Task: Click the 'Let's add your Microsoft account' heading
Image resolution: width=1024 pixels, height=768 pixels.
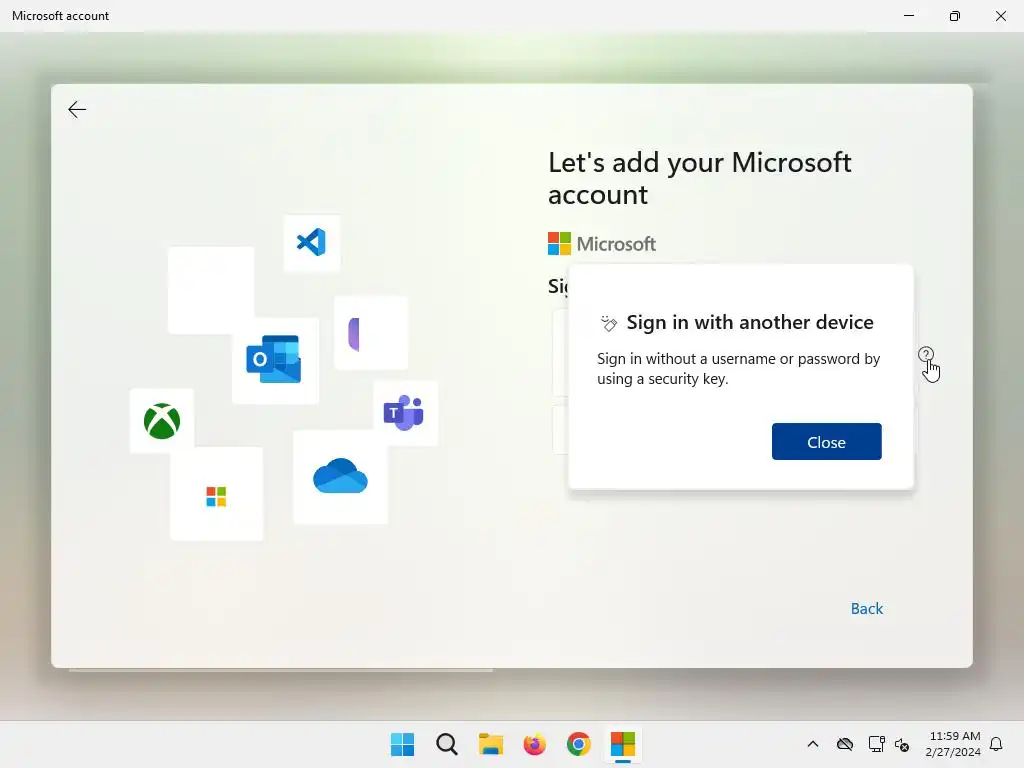Action: pos(699,178)
